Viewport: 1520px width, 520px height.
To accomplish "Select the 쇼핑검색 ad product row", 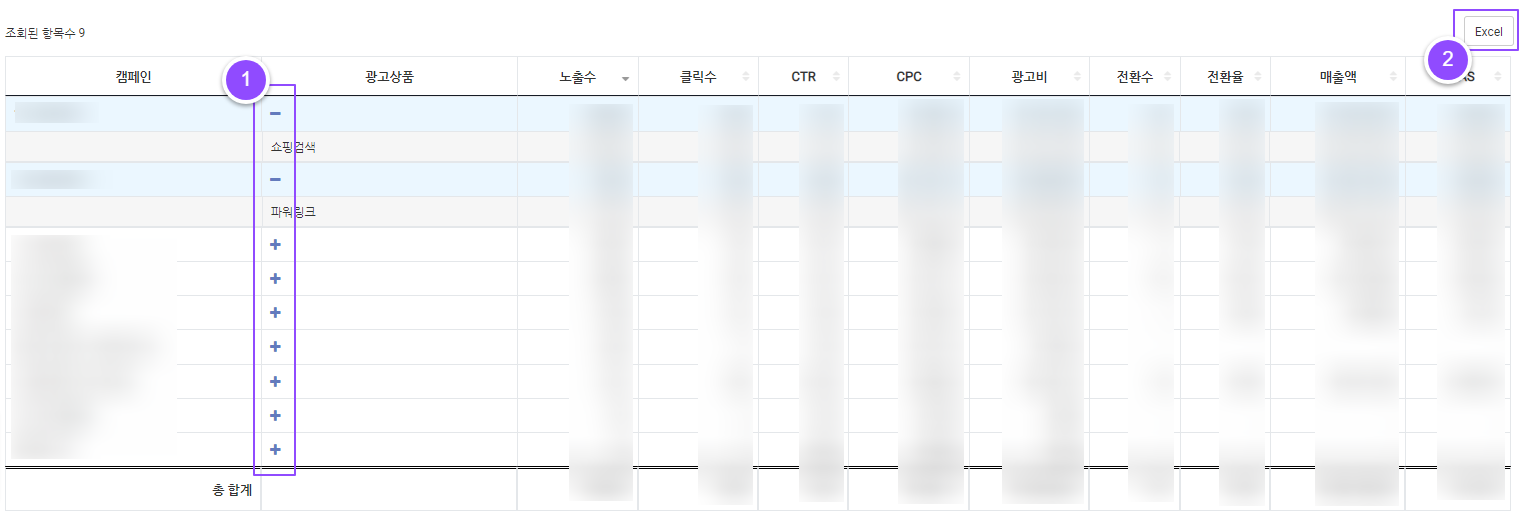I will point(293,147).
